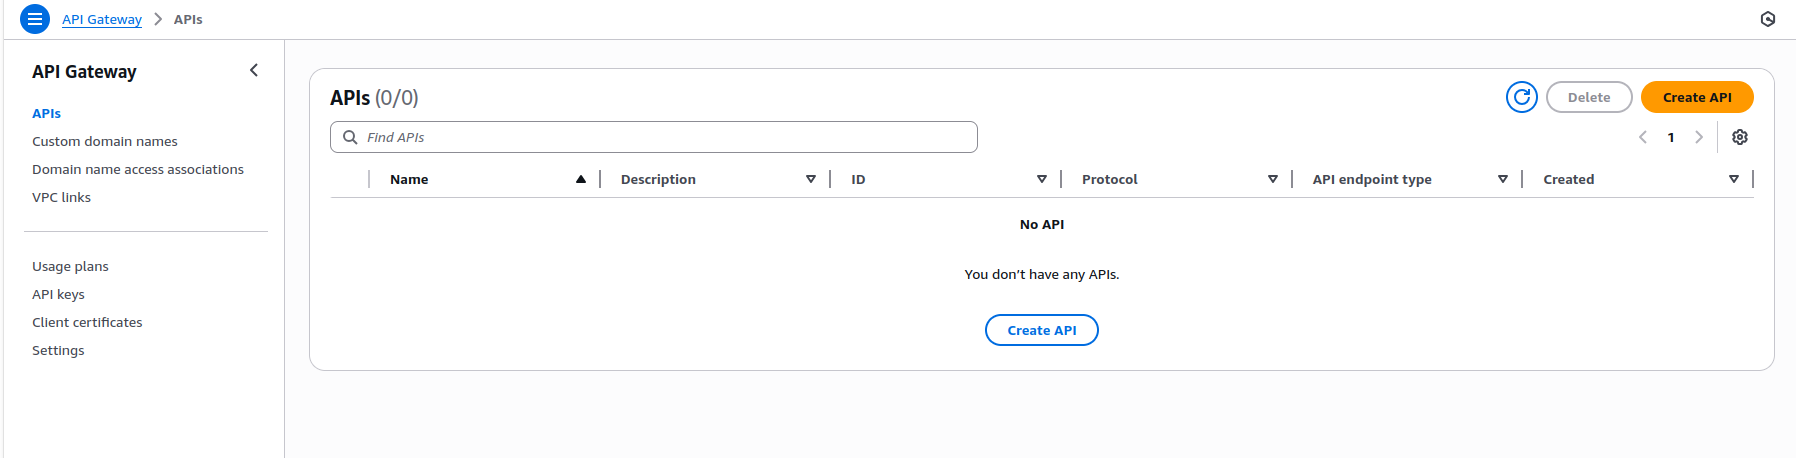This screenshot has width=1796, height=458.
Task: Go to VPC links
Action: (61, 197)
